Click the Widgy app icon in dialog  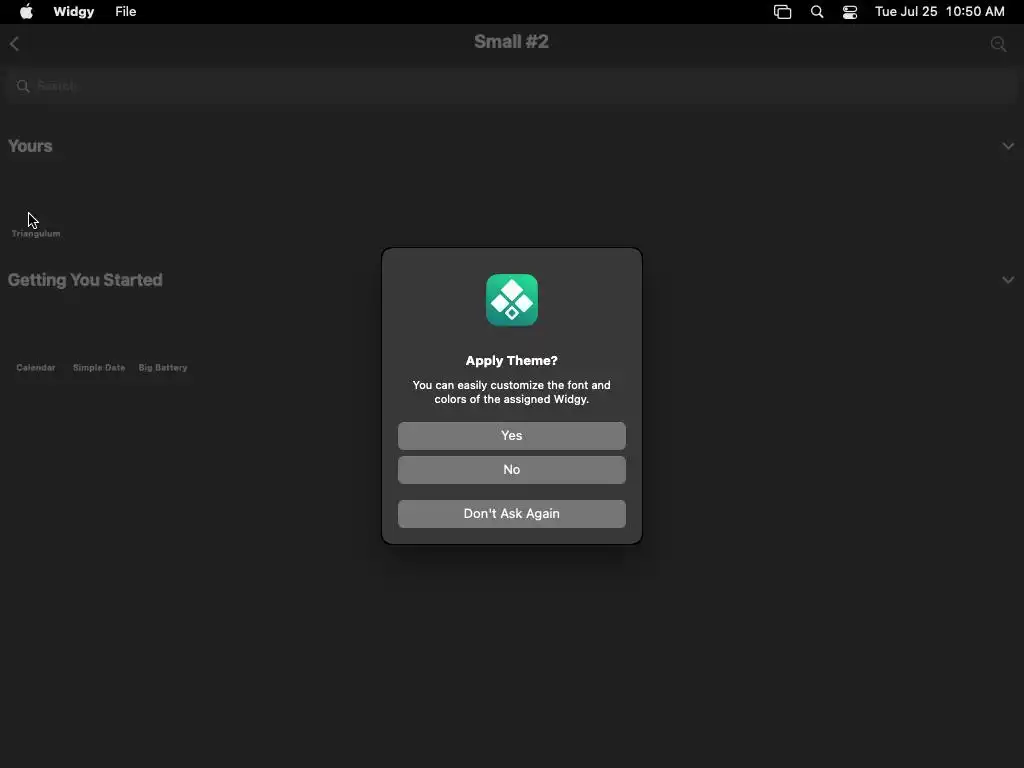(511, 300)
